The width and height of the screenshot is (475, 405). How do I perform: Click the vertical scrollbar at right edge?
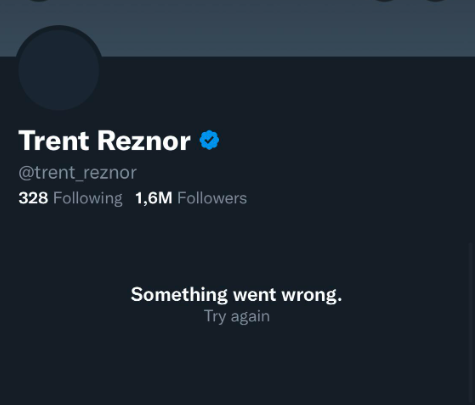pos(471,323)
